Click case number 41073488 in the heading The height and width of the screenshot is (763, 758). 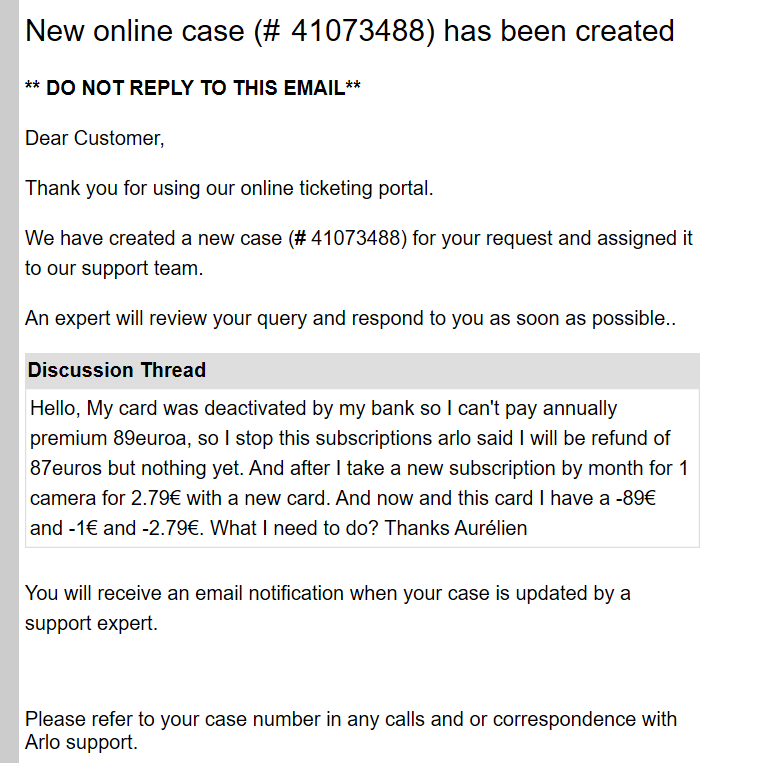tap(359, 31)
